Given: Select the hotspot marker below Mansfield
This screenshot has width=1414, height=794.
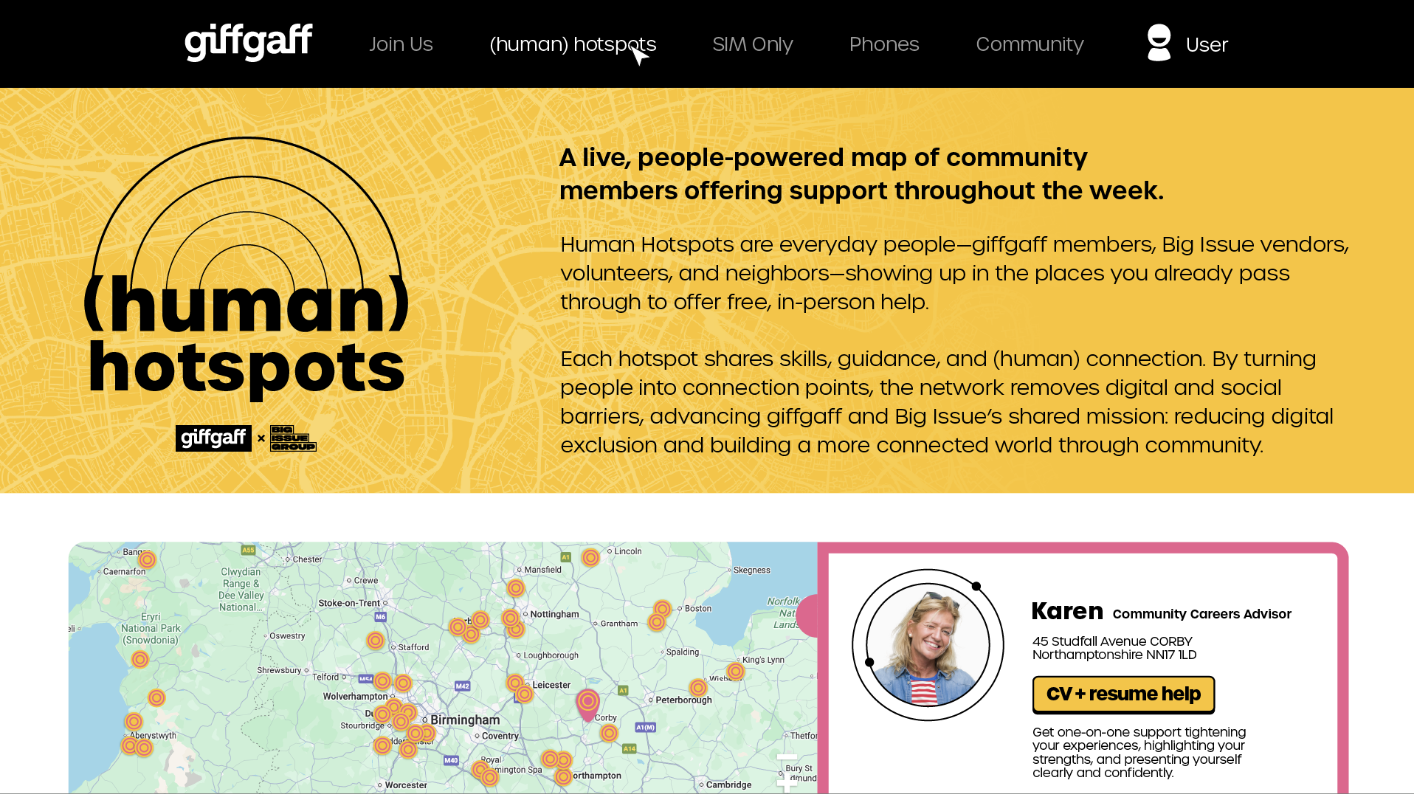Looking at the screenshot, I should pos(516,588).
